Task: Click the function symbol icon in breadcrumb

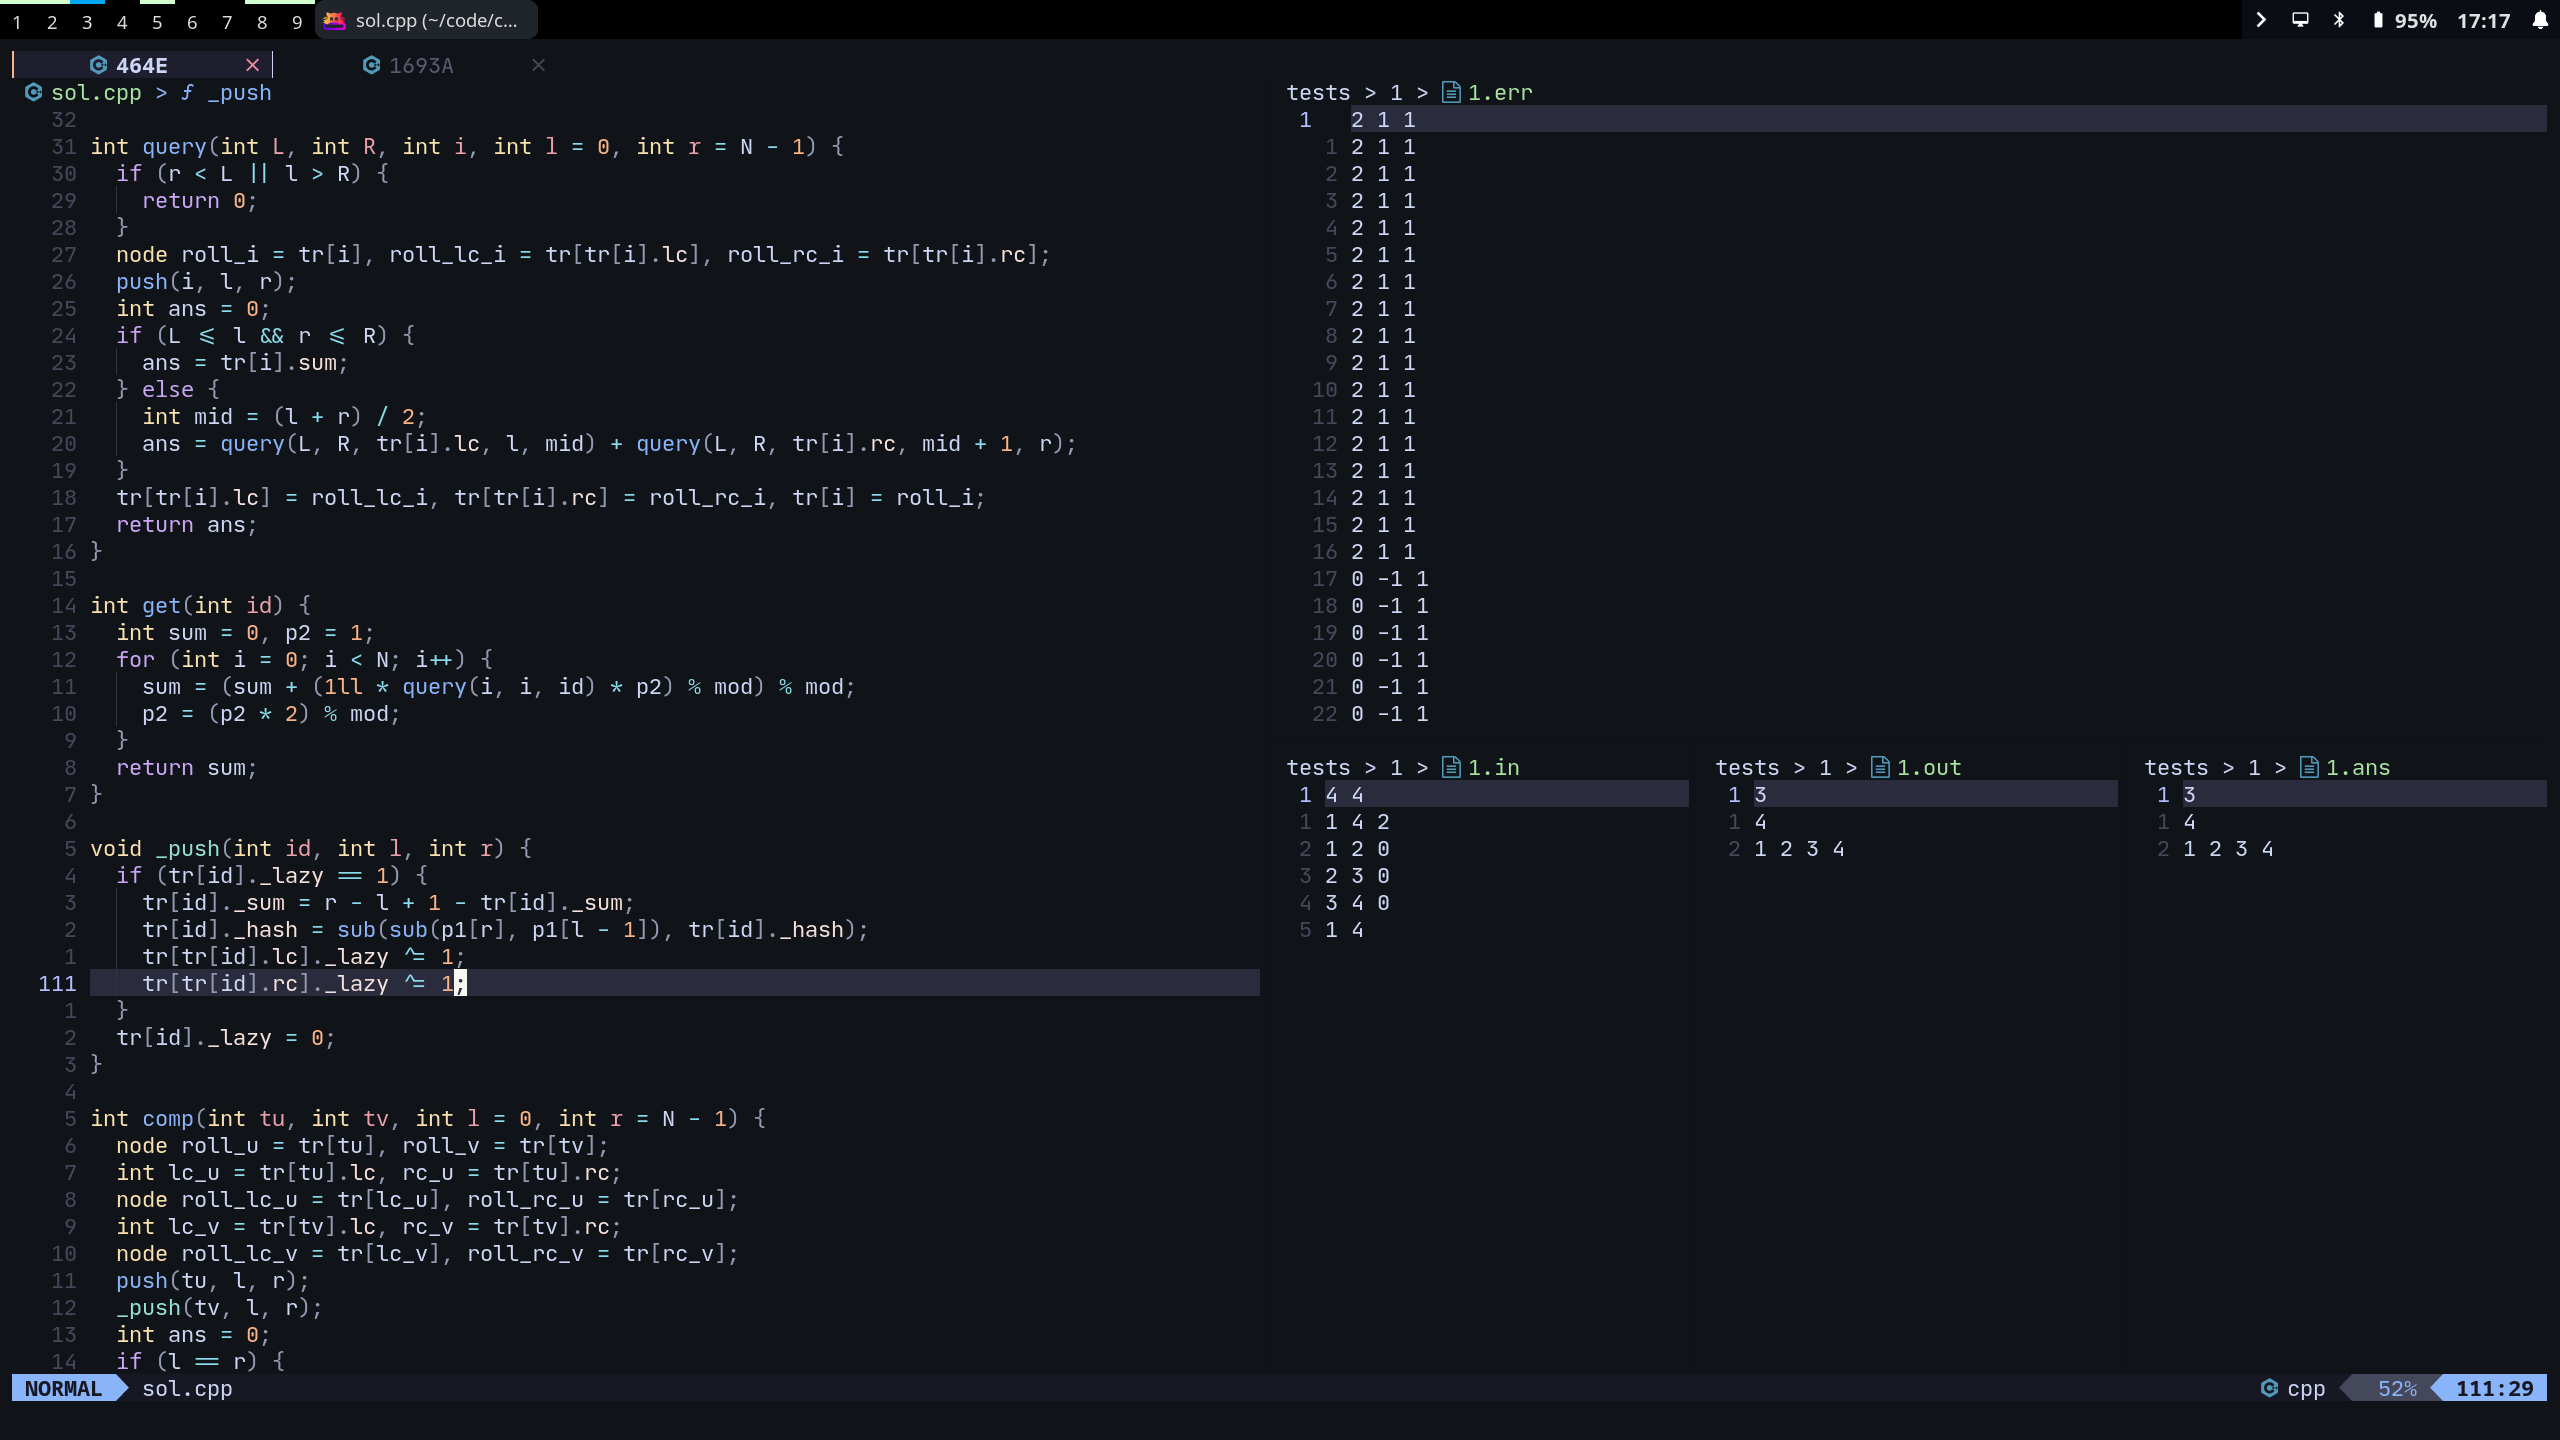Action: [187, 92]
